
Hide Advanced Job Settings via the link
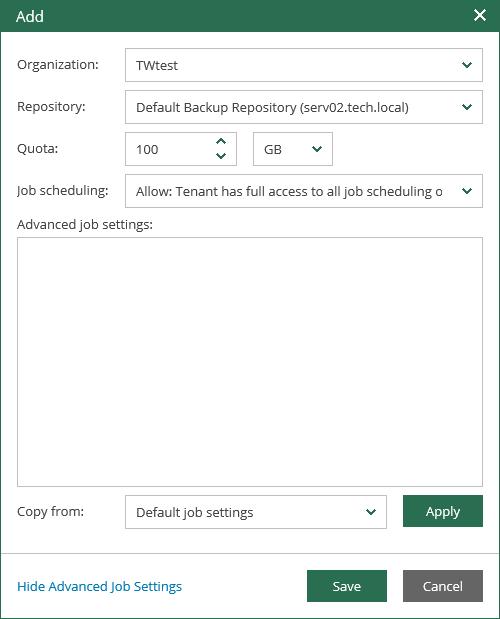tap(99, 587)
